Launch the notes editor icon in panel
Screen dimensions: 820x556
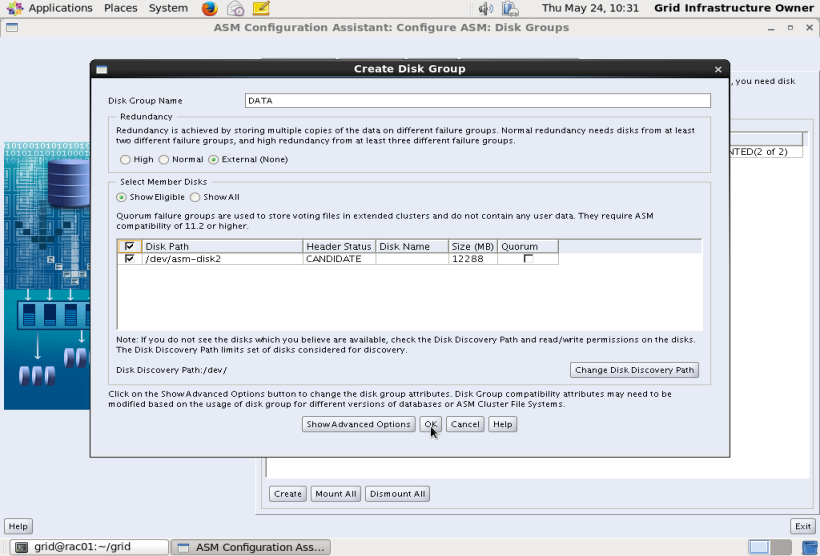(261, 8)
